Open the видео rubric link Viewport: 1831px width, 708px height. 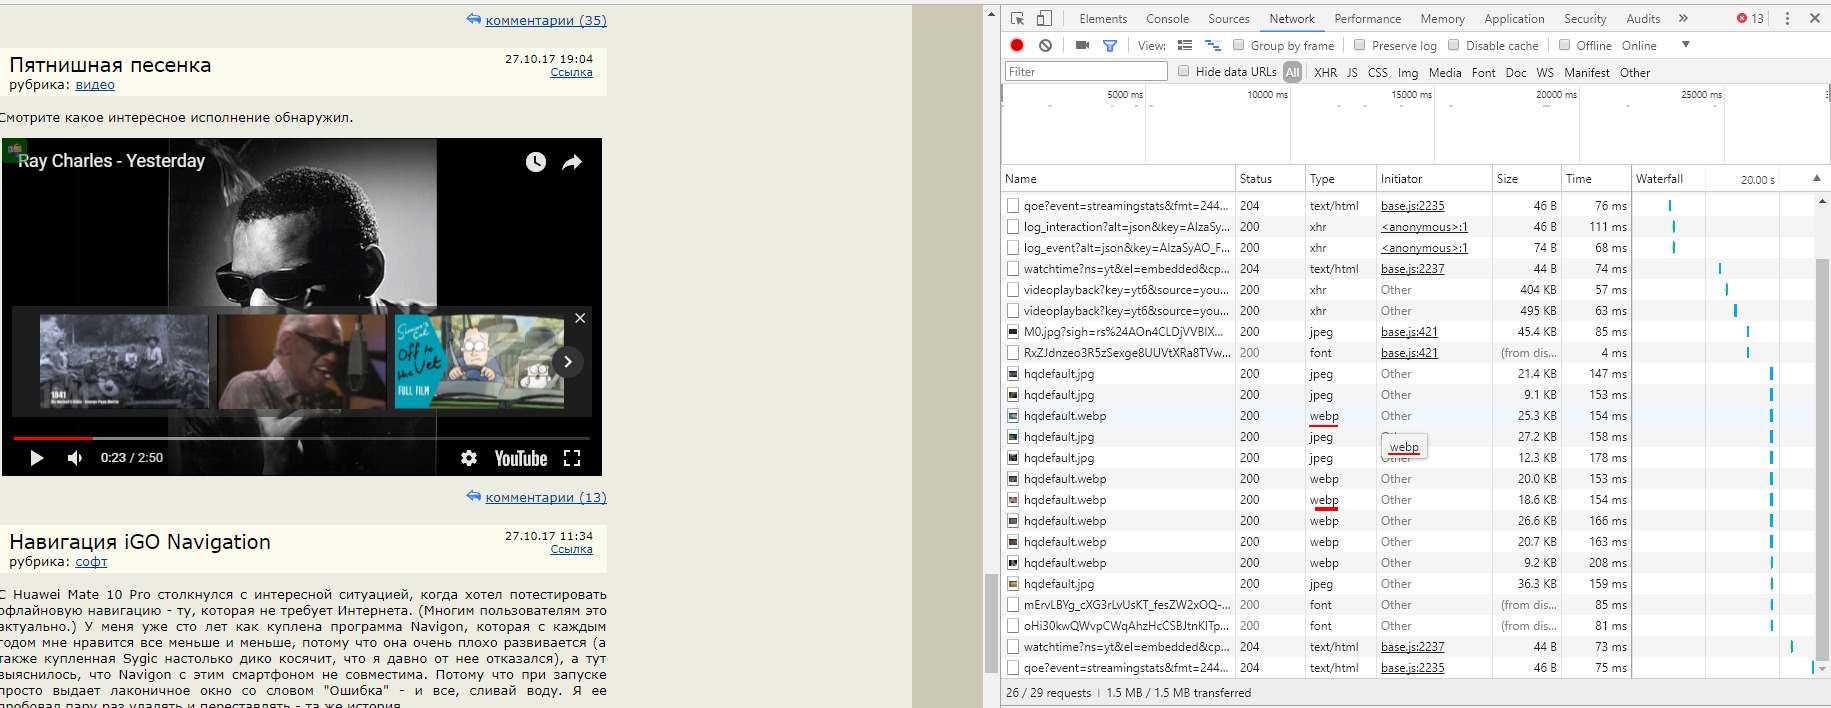(95, 85)
